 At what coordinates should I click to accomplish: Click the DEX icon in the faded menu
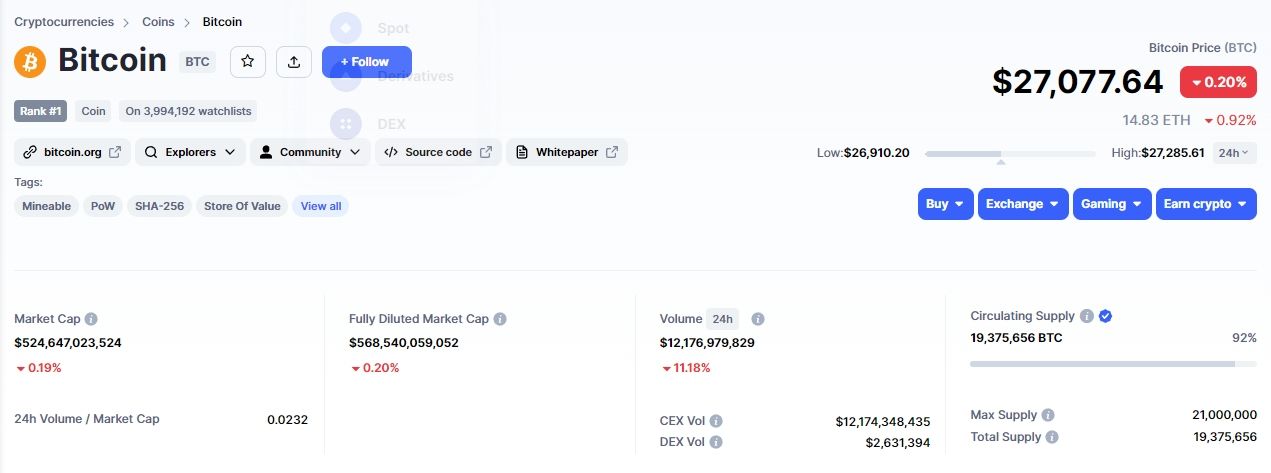click(x=346, y=124)
